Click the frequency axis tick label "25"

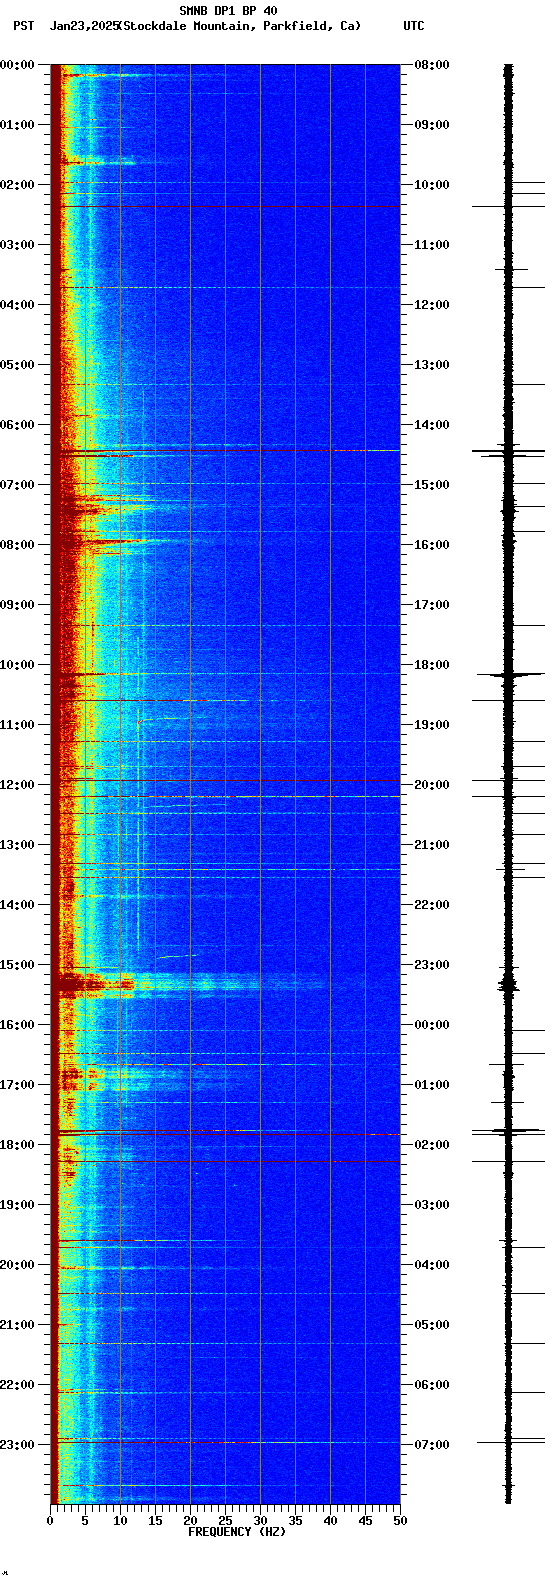[x=225, y=1520]
